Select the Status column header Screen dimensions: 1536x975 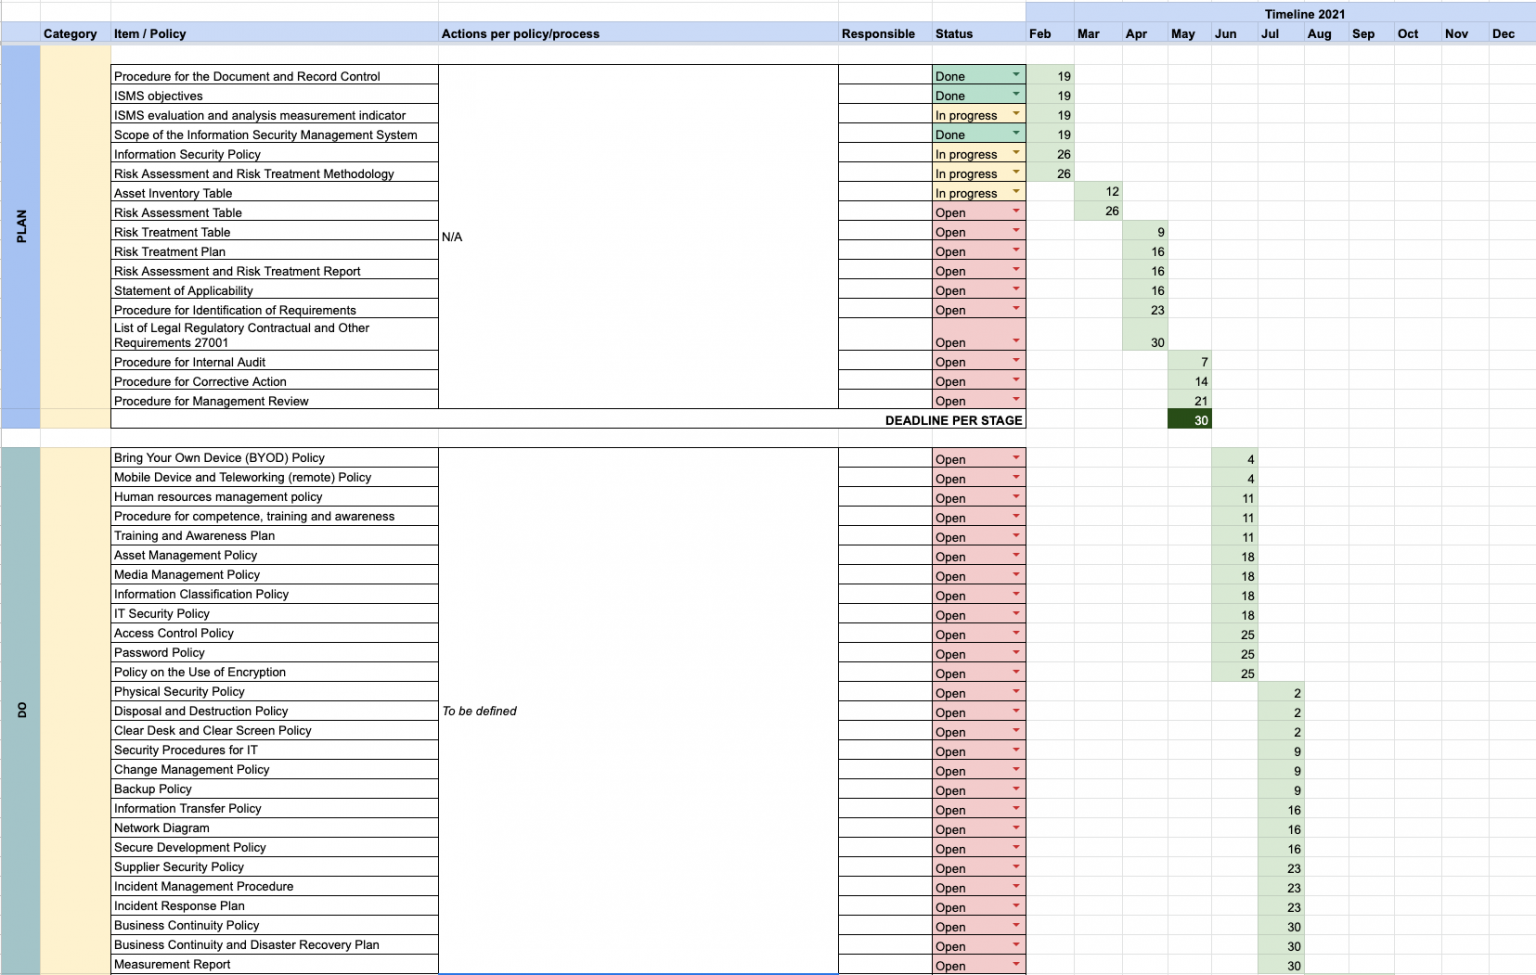click(954, 34)
